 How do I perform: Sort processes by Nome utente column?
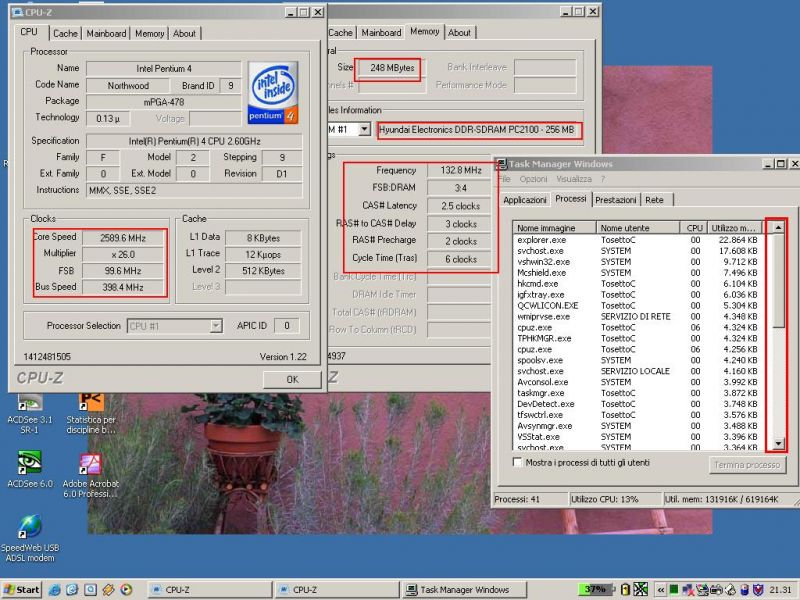click(638, 228)
